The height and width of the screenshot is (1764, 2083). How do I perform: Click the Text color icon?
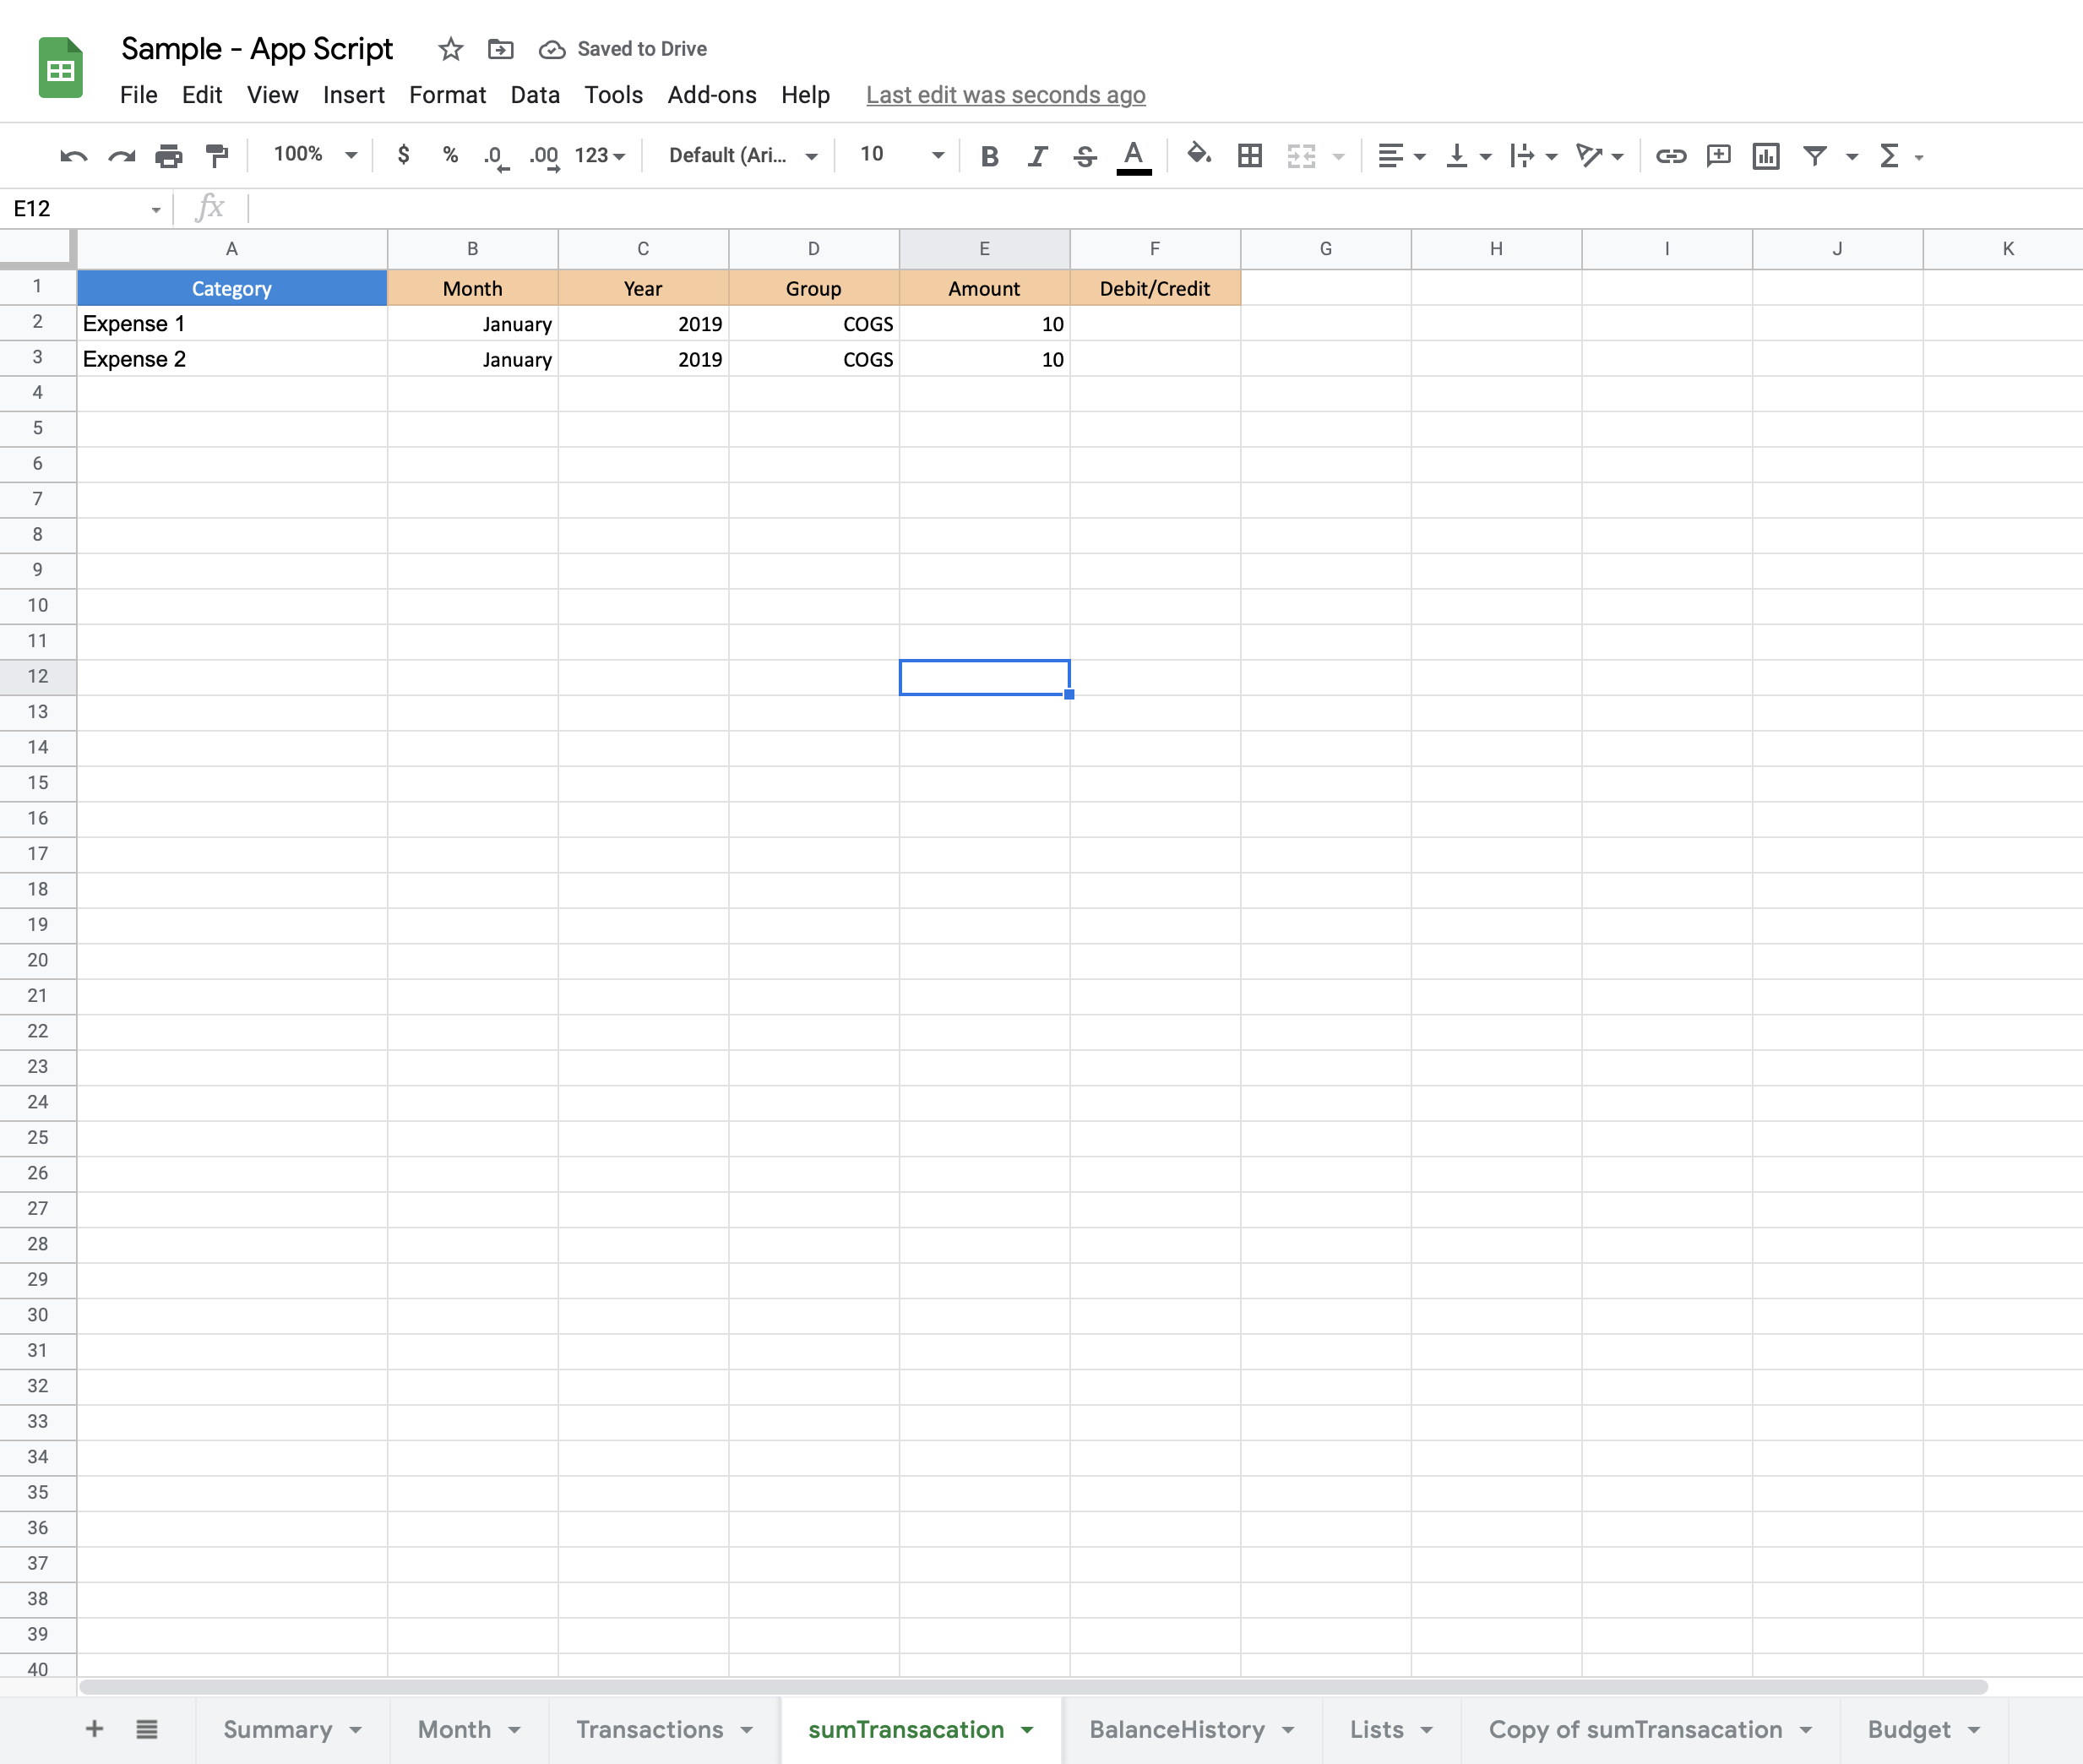click(1135, 155)
